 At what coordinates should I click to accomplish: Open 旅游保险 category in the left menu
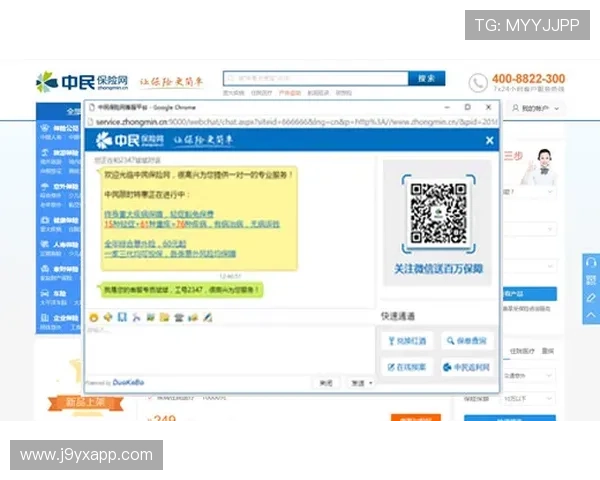66,153
